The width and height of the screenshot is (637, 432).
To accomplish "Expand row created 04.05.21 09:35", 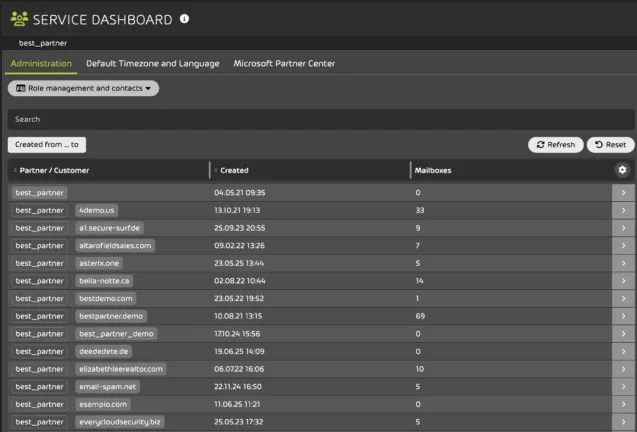I will click(623, 193).
